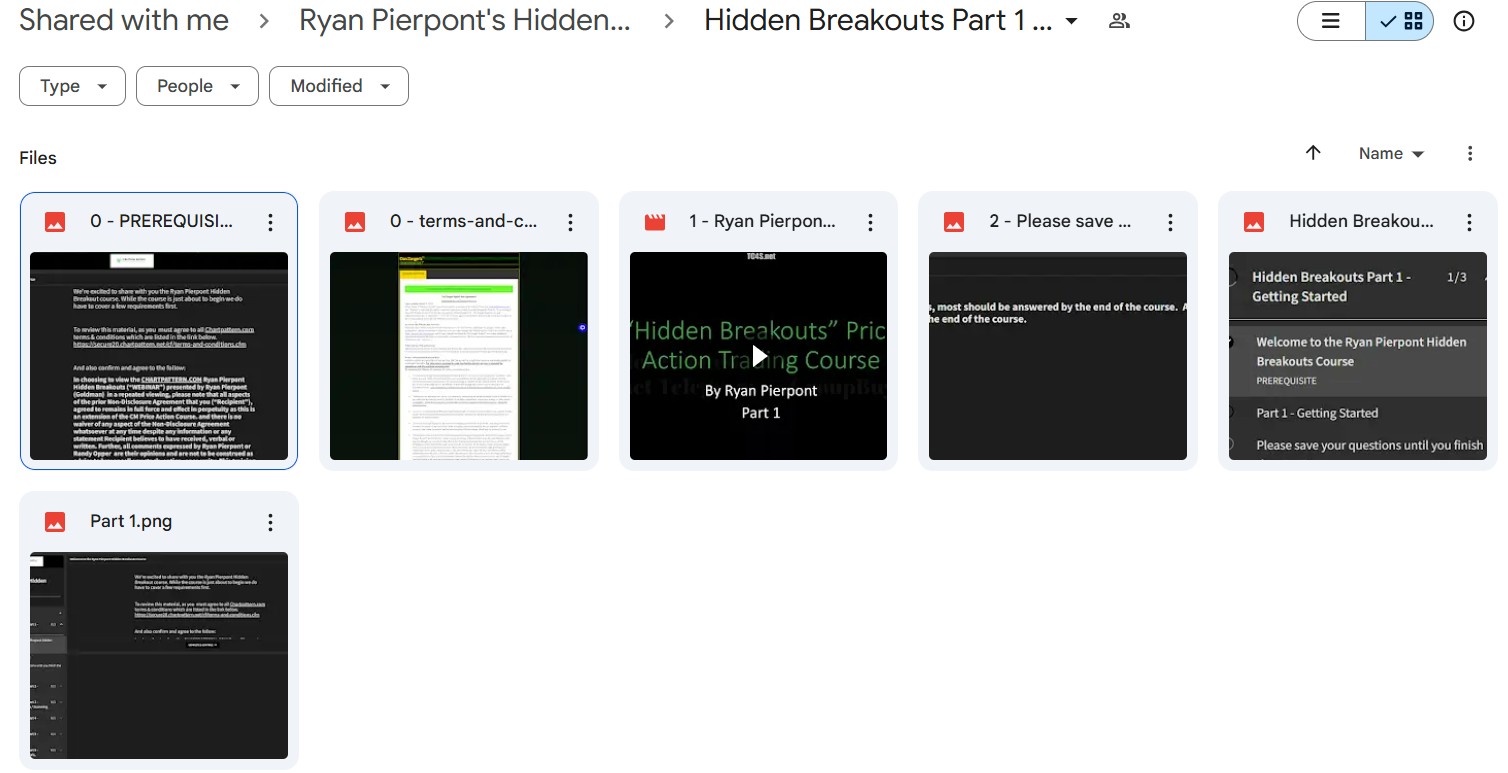Open Hidden Breakouts Part 1 folder dropdown
This screenshot has width=1508, height=773.
coord(1072,21)
